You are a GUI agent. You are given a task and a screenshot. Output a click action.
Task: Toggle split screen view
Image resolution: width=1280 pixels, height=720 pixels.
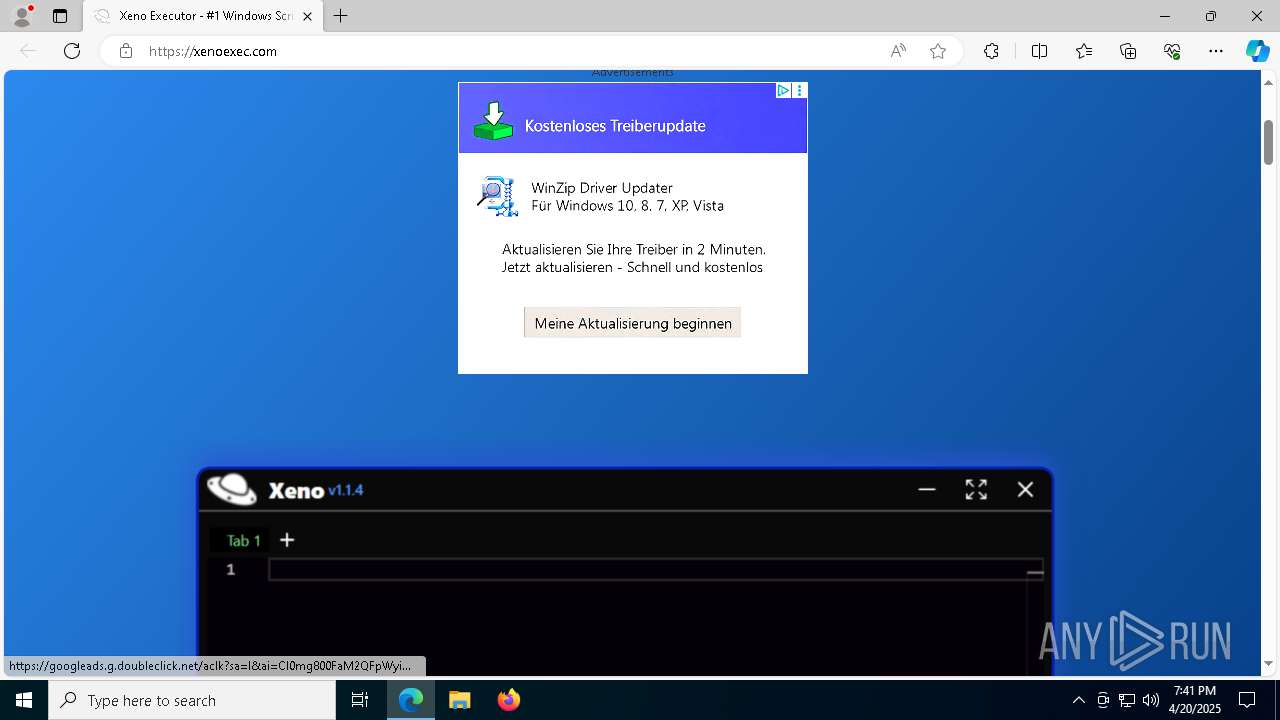click(1039, 51)
